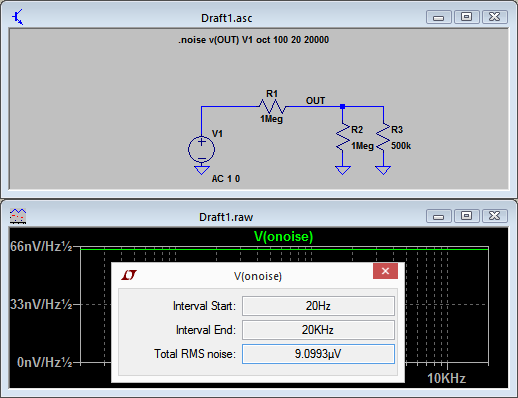518x398 pixels.
Task: Click the OUT net label
Action: 315,101
